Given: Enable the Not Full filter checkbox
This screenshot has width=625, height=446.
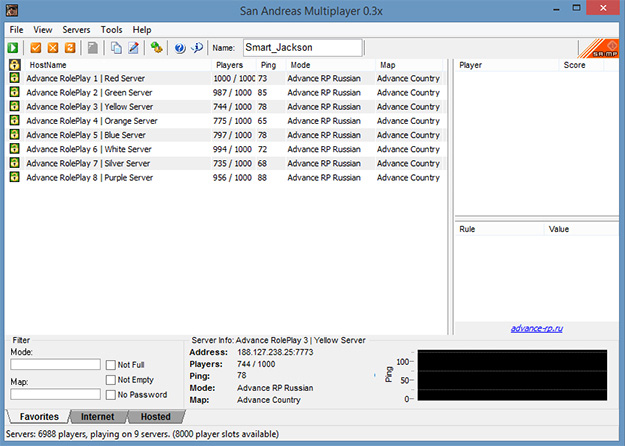Looking at the screenshot, I should 110,365.
